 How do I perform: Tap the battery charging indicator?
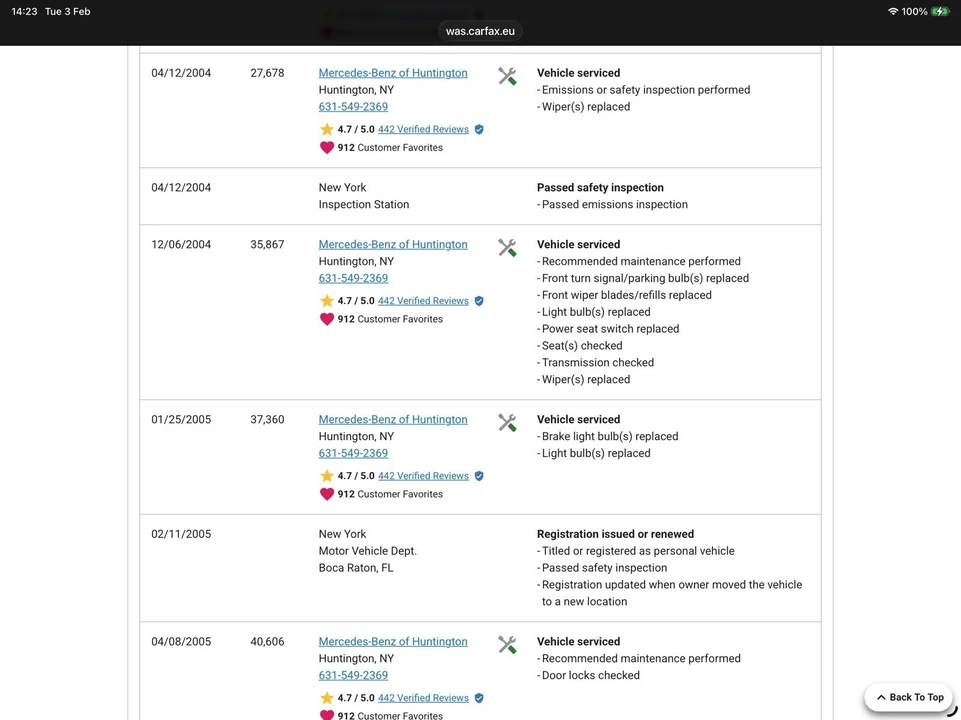[x=940, y=12]
